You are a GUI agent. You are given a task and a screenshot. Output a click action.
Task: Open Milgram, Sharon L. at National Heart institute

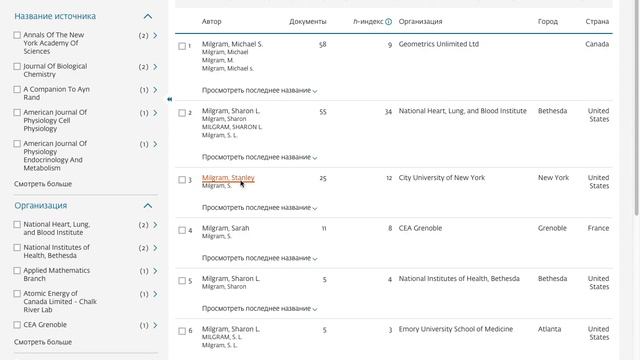click(231, 111)
